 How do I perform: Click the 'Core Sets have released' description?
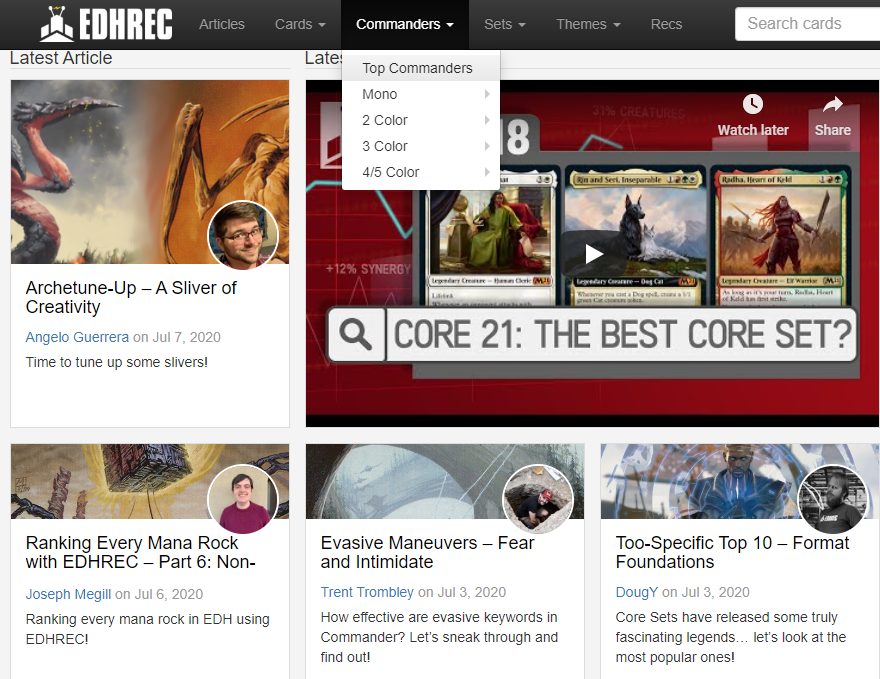[x=731, y=637]
